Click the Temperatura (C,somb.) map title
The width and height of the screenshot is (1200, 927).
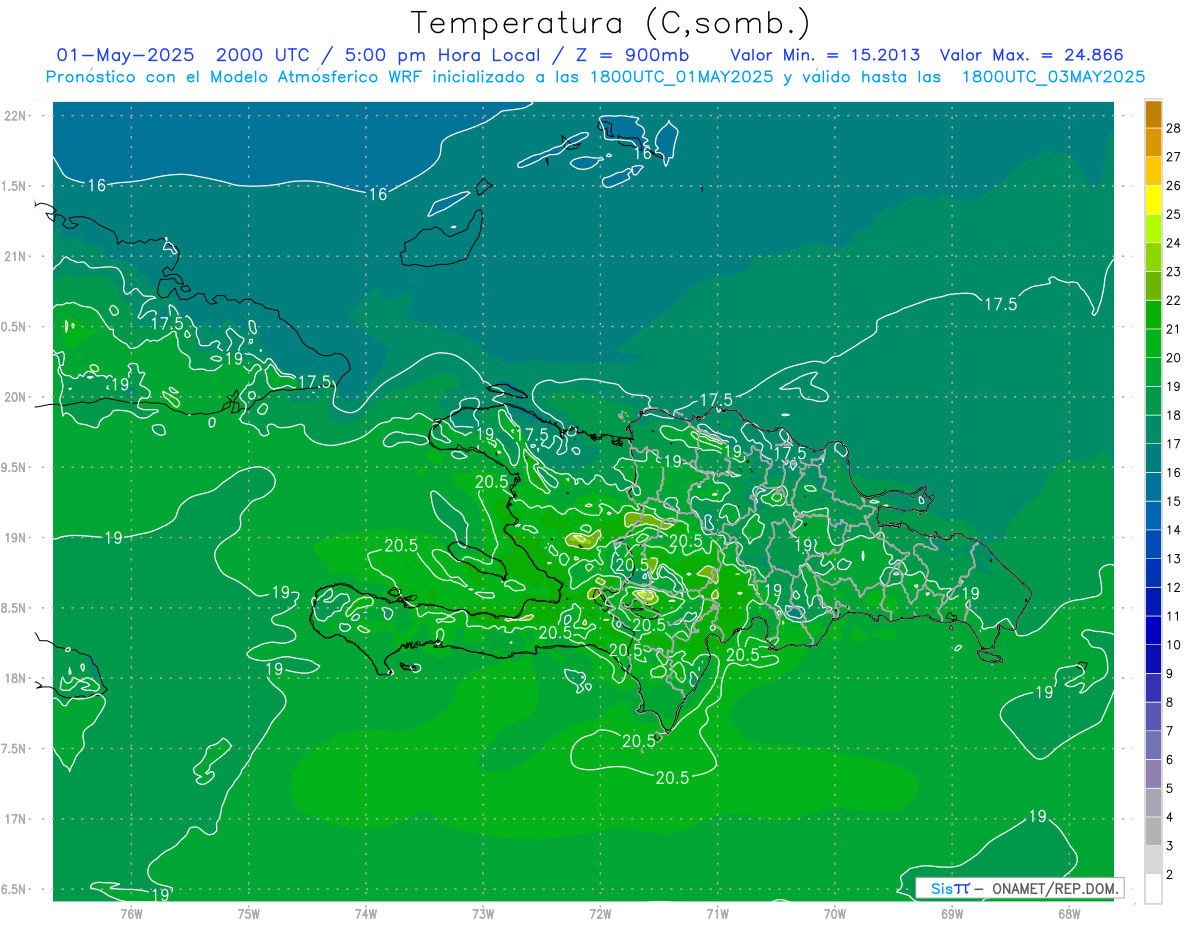pos(611,22)
